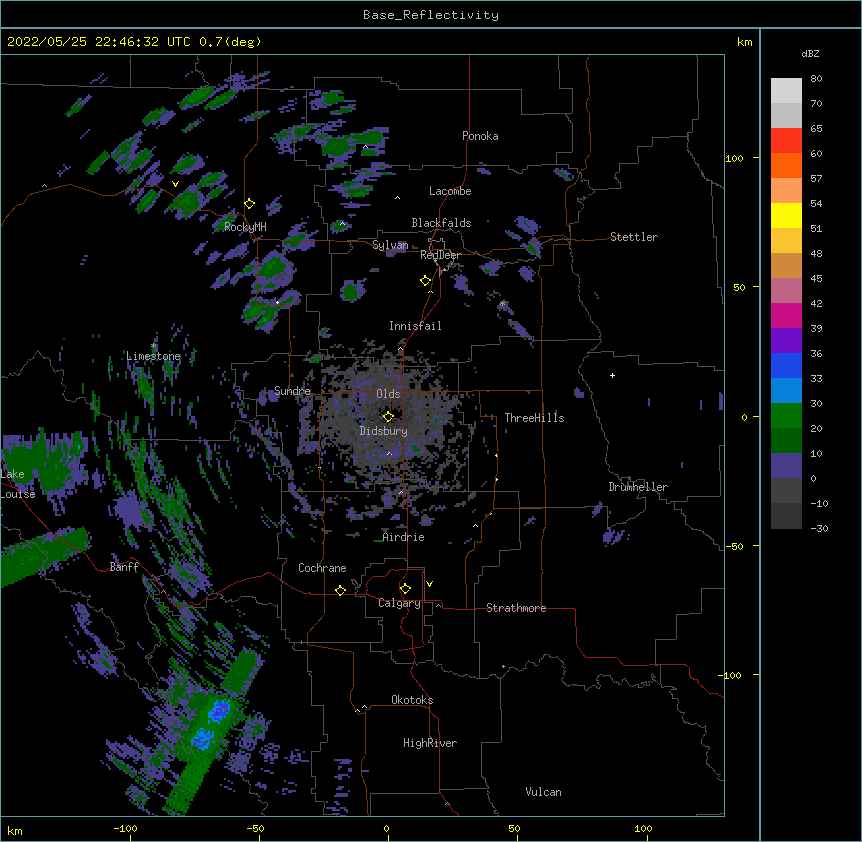This screenshot has height=842, width=862.
Task: Click the Strathmore town label
Action: pos(516,607)
